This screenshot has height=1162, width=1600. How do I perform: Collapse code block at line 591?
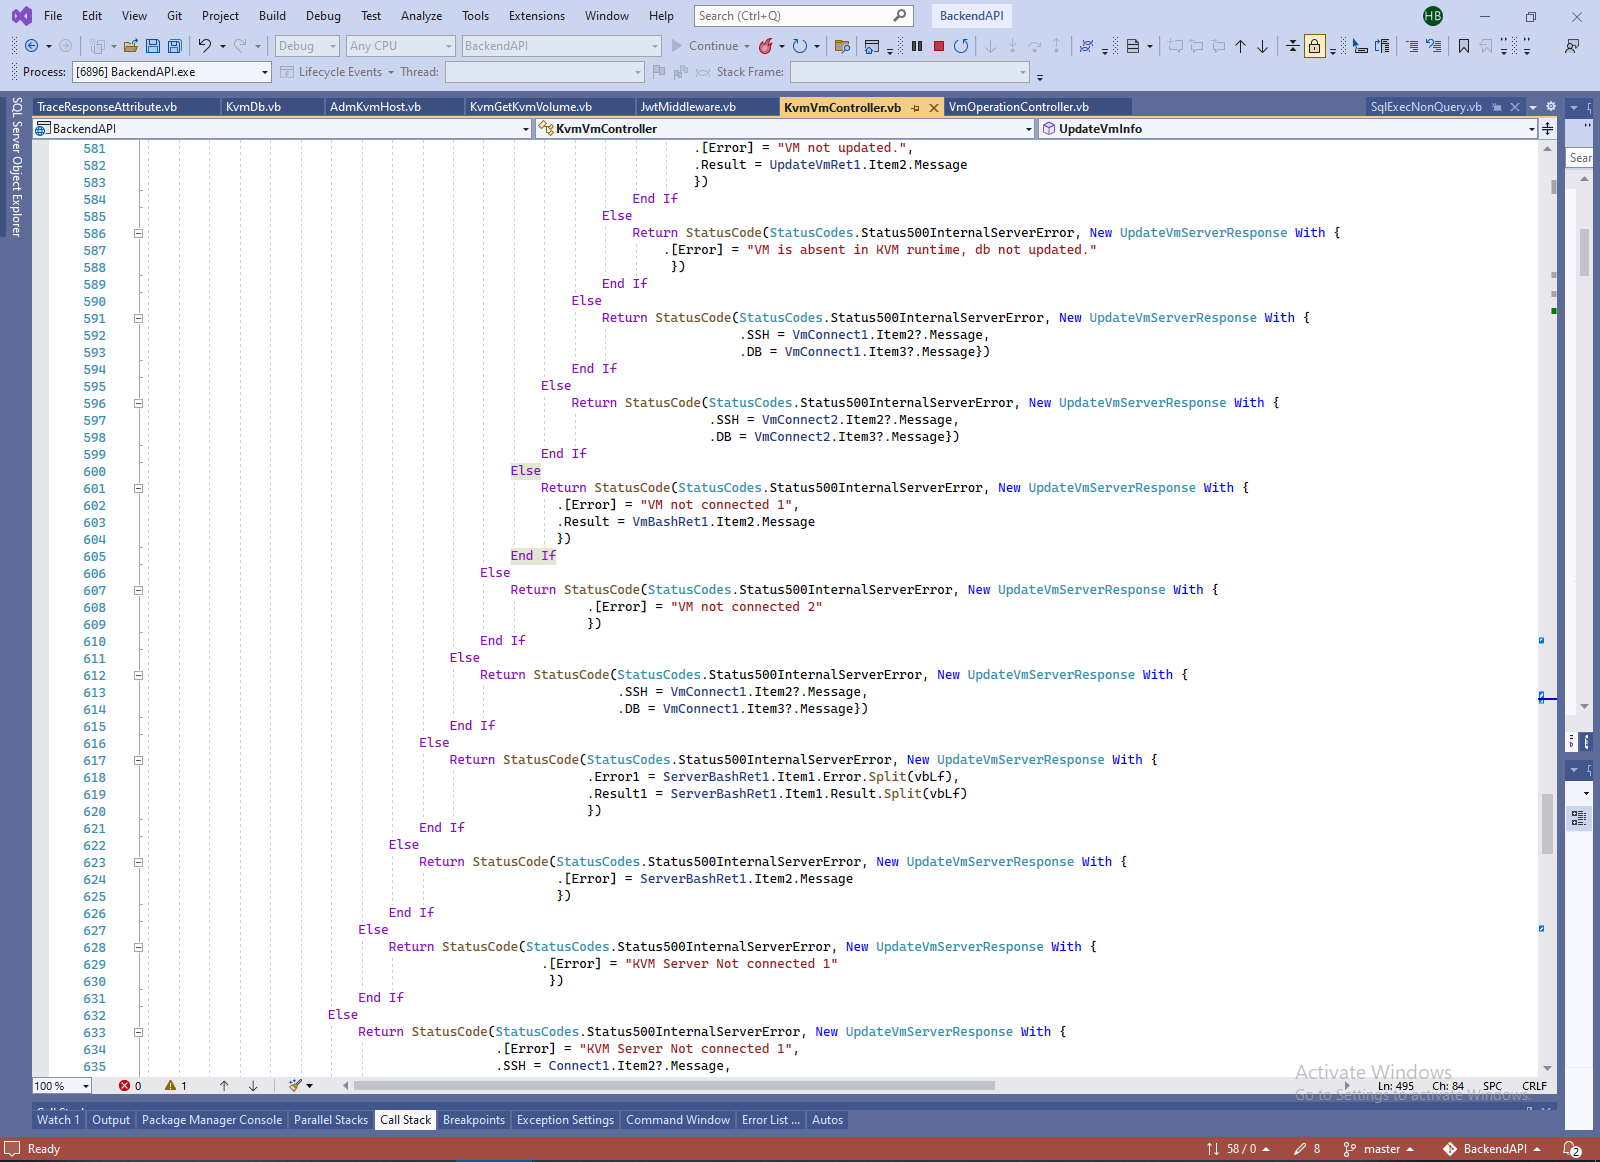click(138, 318)
